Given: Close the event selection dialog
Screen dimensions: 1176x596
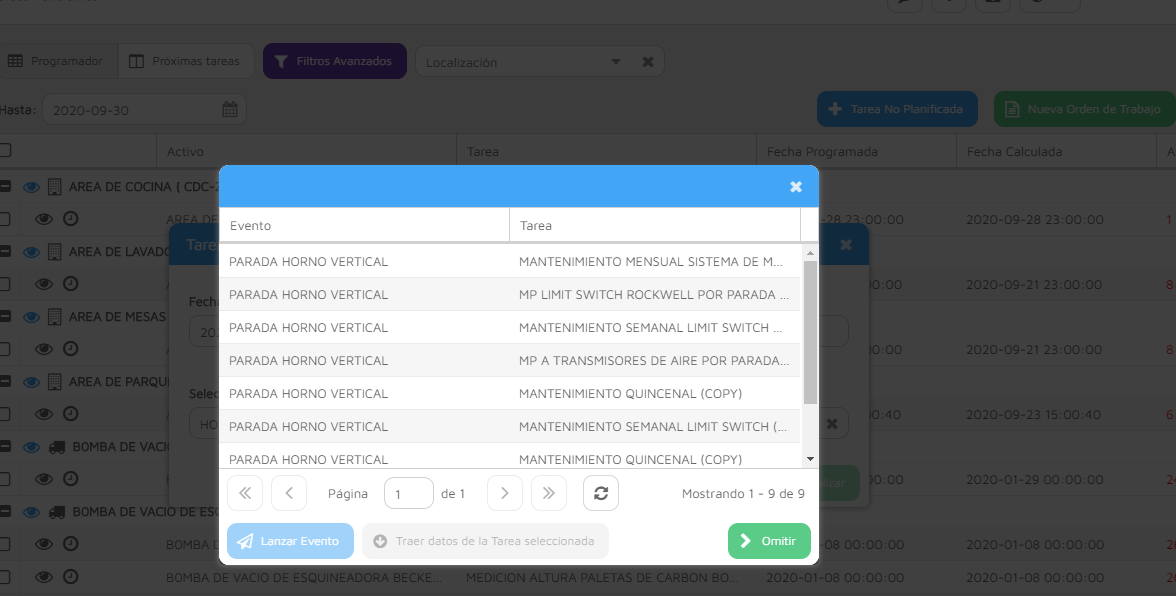Looking at the screenshot, I should click(796, 187).
